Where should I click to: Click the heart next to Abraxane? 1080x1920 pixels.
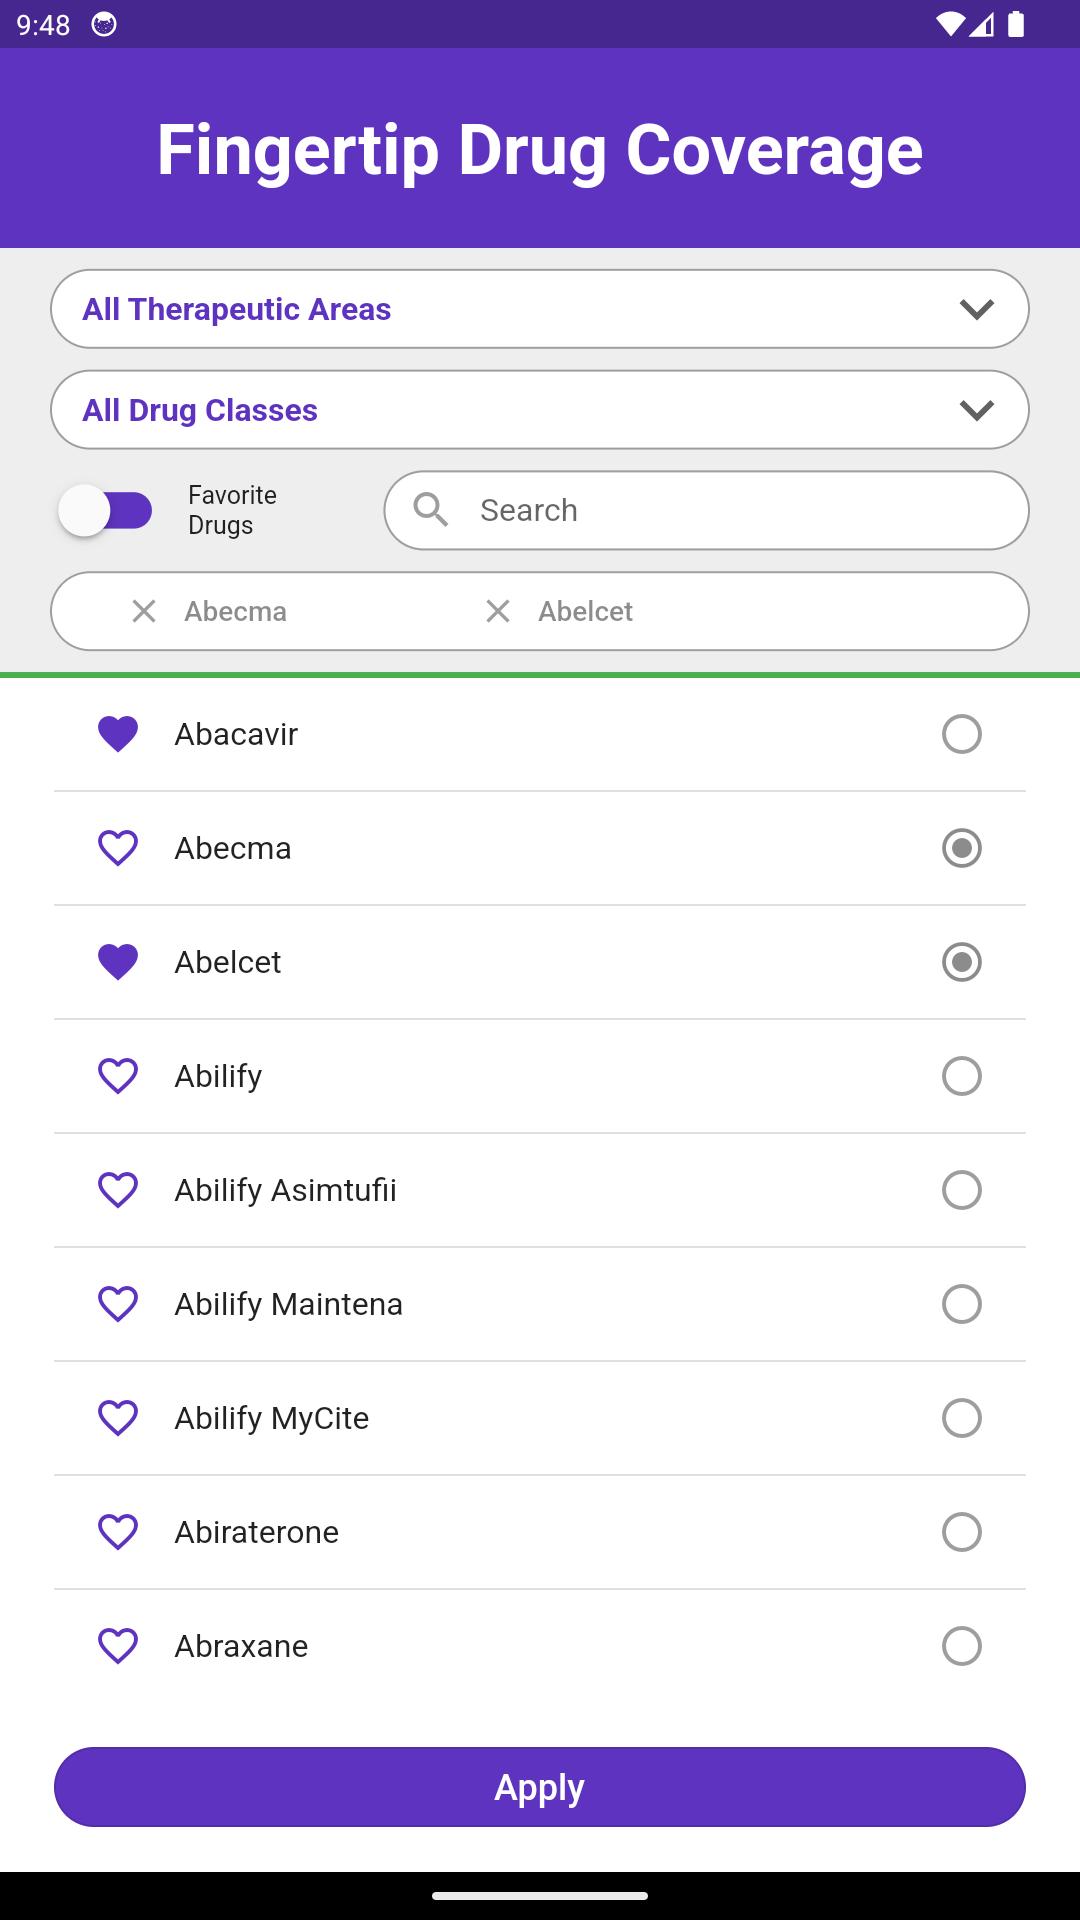tap(118, 1646)
